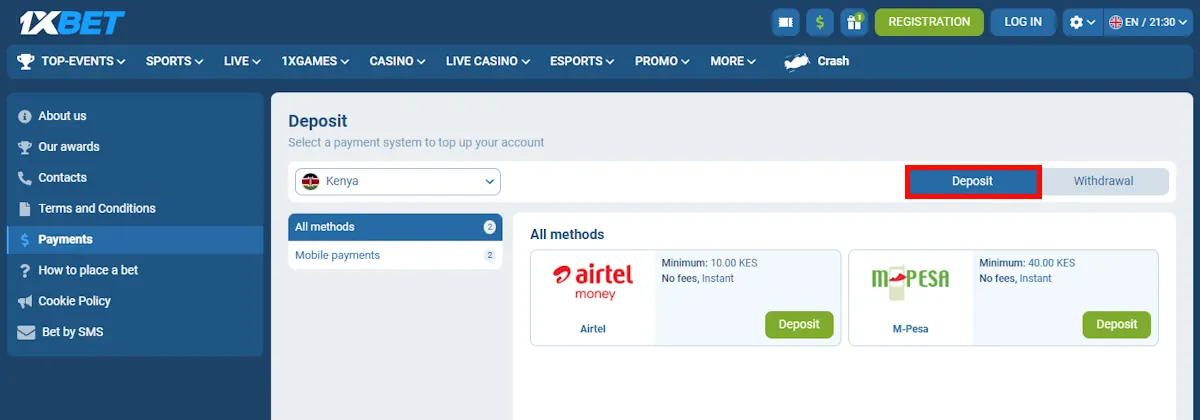Click the All methods count badge

point(490,227)
